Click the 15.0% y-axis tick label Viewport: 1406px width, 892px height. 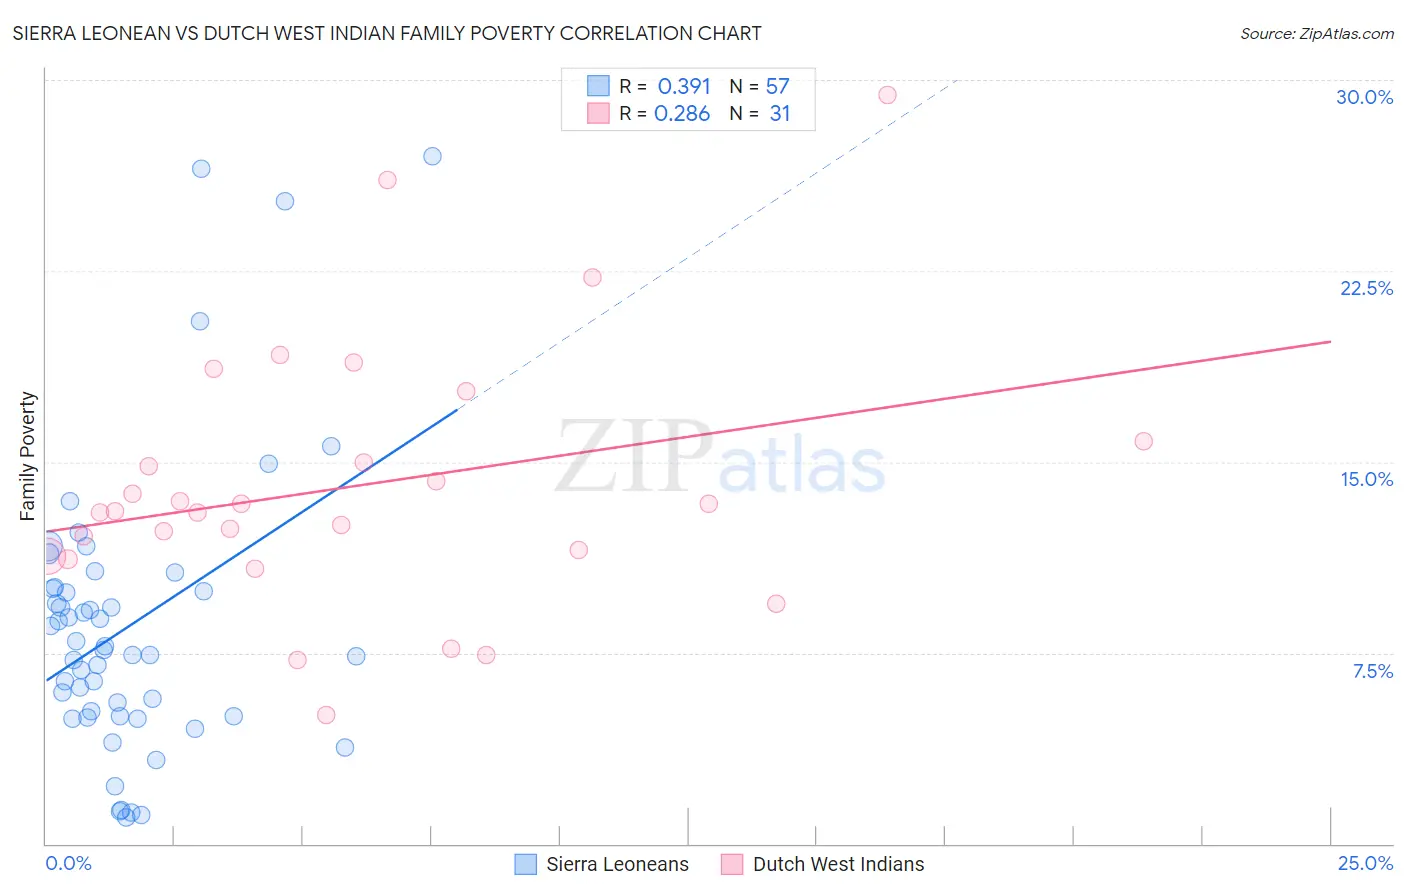click(x=1366, y=479)
